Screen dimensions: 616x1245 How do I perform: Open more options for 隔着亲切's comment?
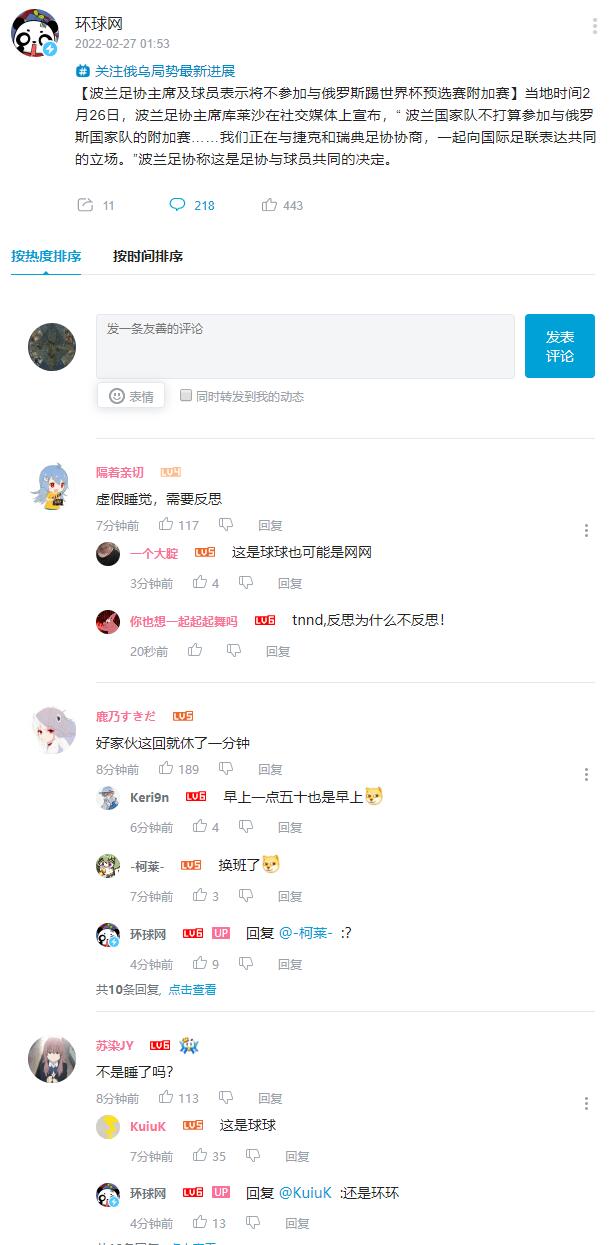pos(586,531)
